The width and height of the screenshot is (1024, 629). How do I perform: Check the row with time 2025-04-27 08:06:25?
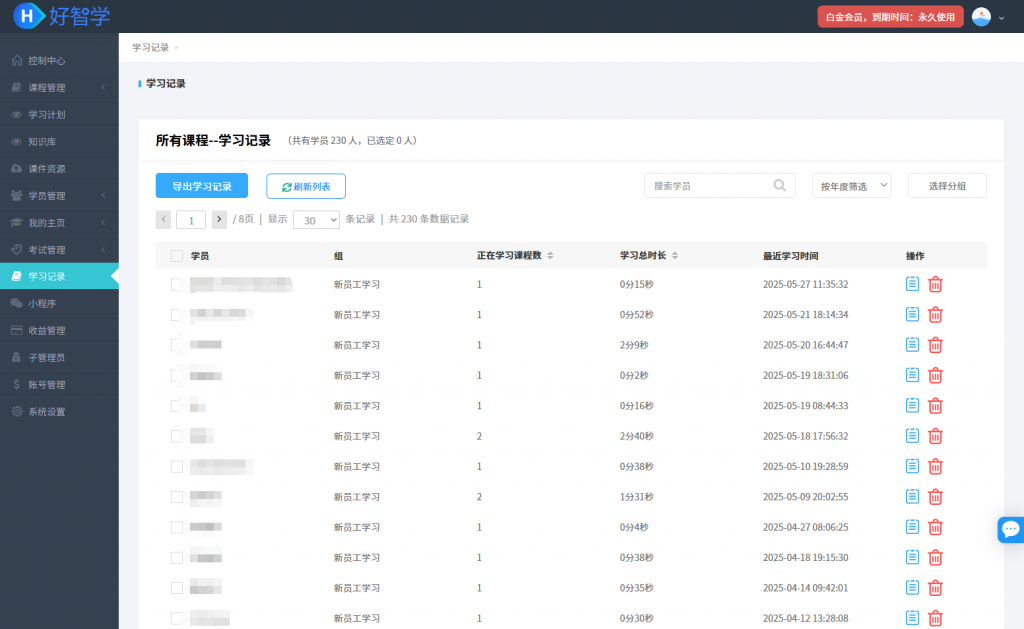coord(176,527)
